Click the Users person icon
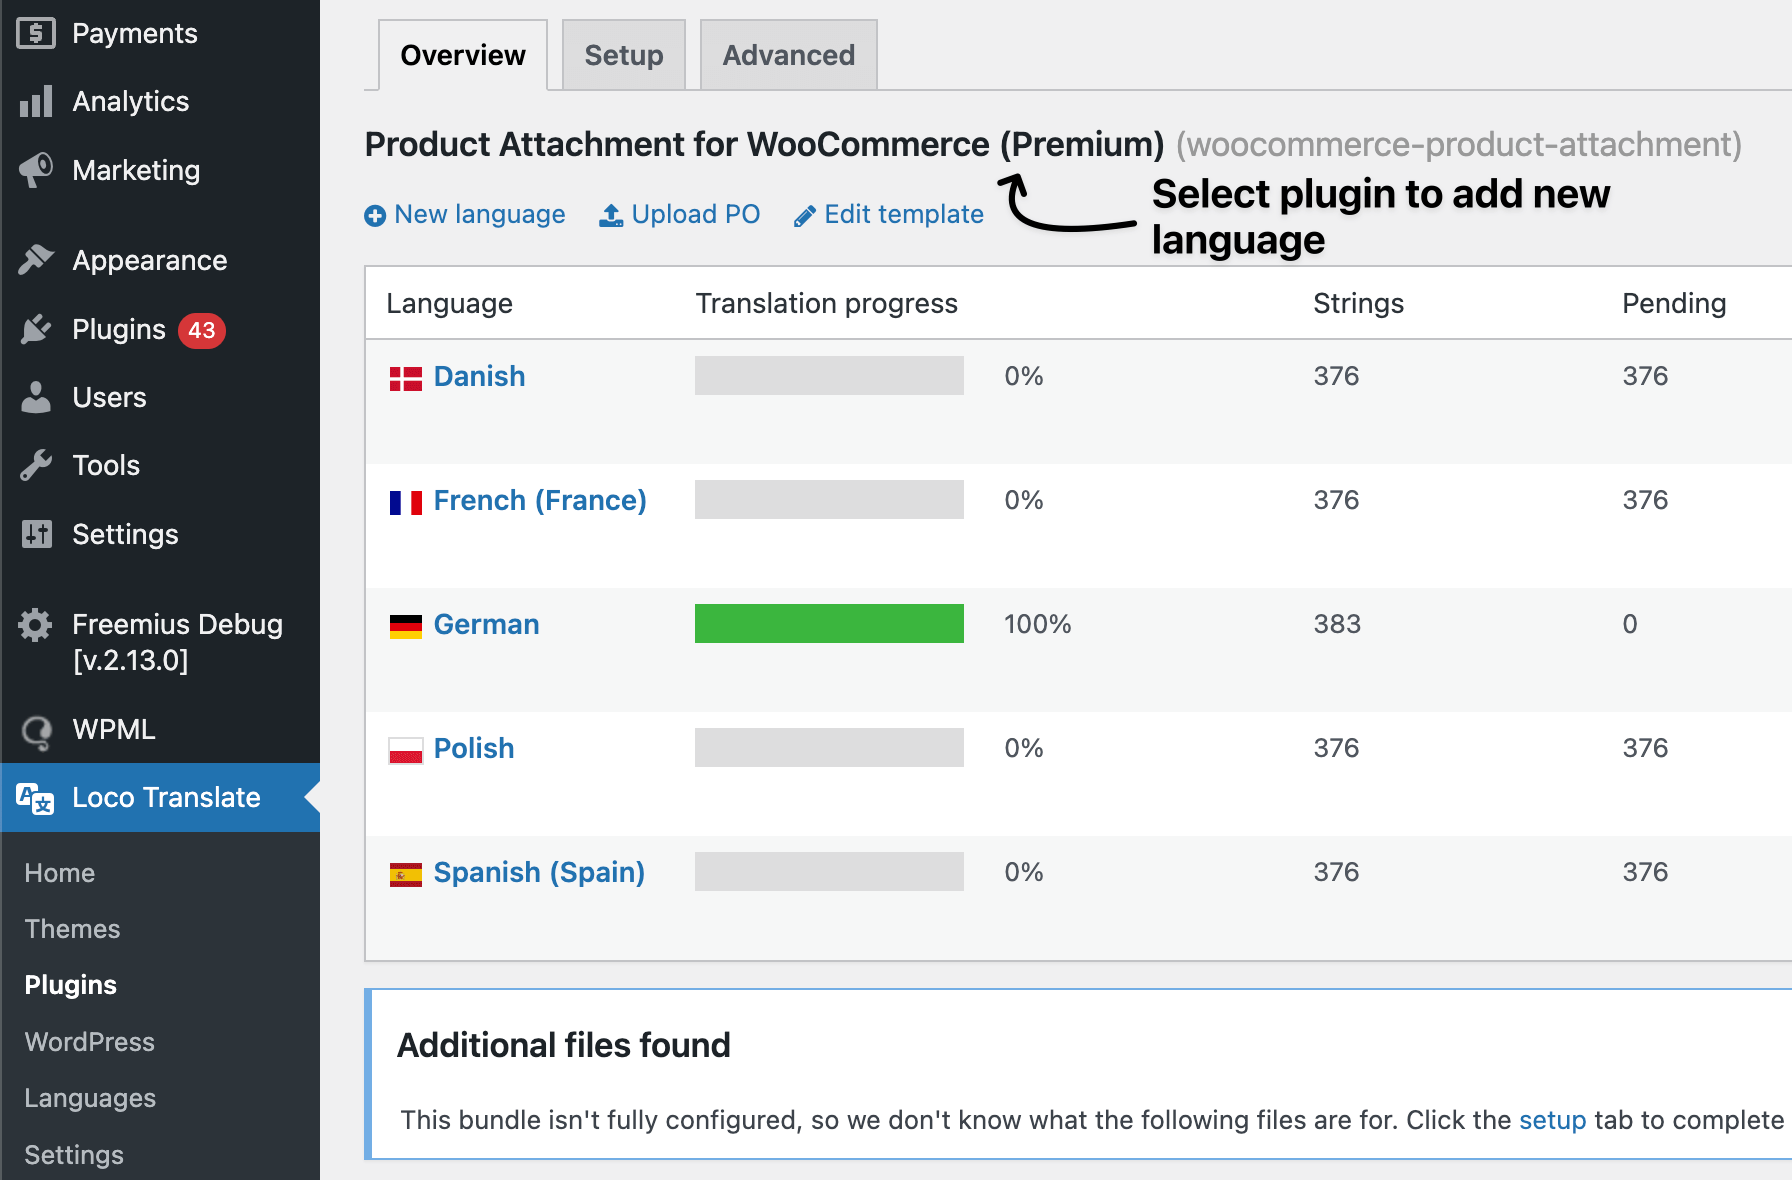1792x1180 pixels. [x=35, y=397]
